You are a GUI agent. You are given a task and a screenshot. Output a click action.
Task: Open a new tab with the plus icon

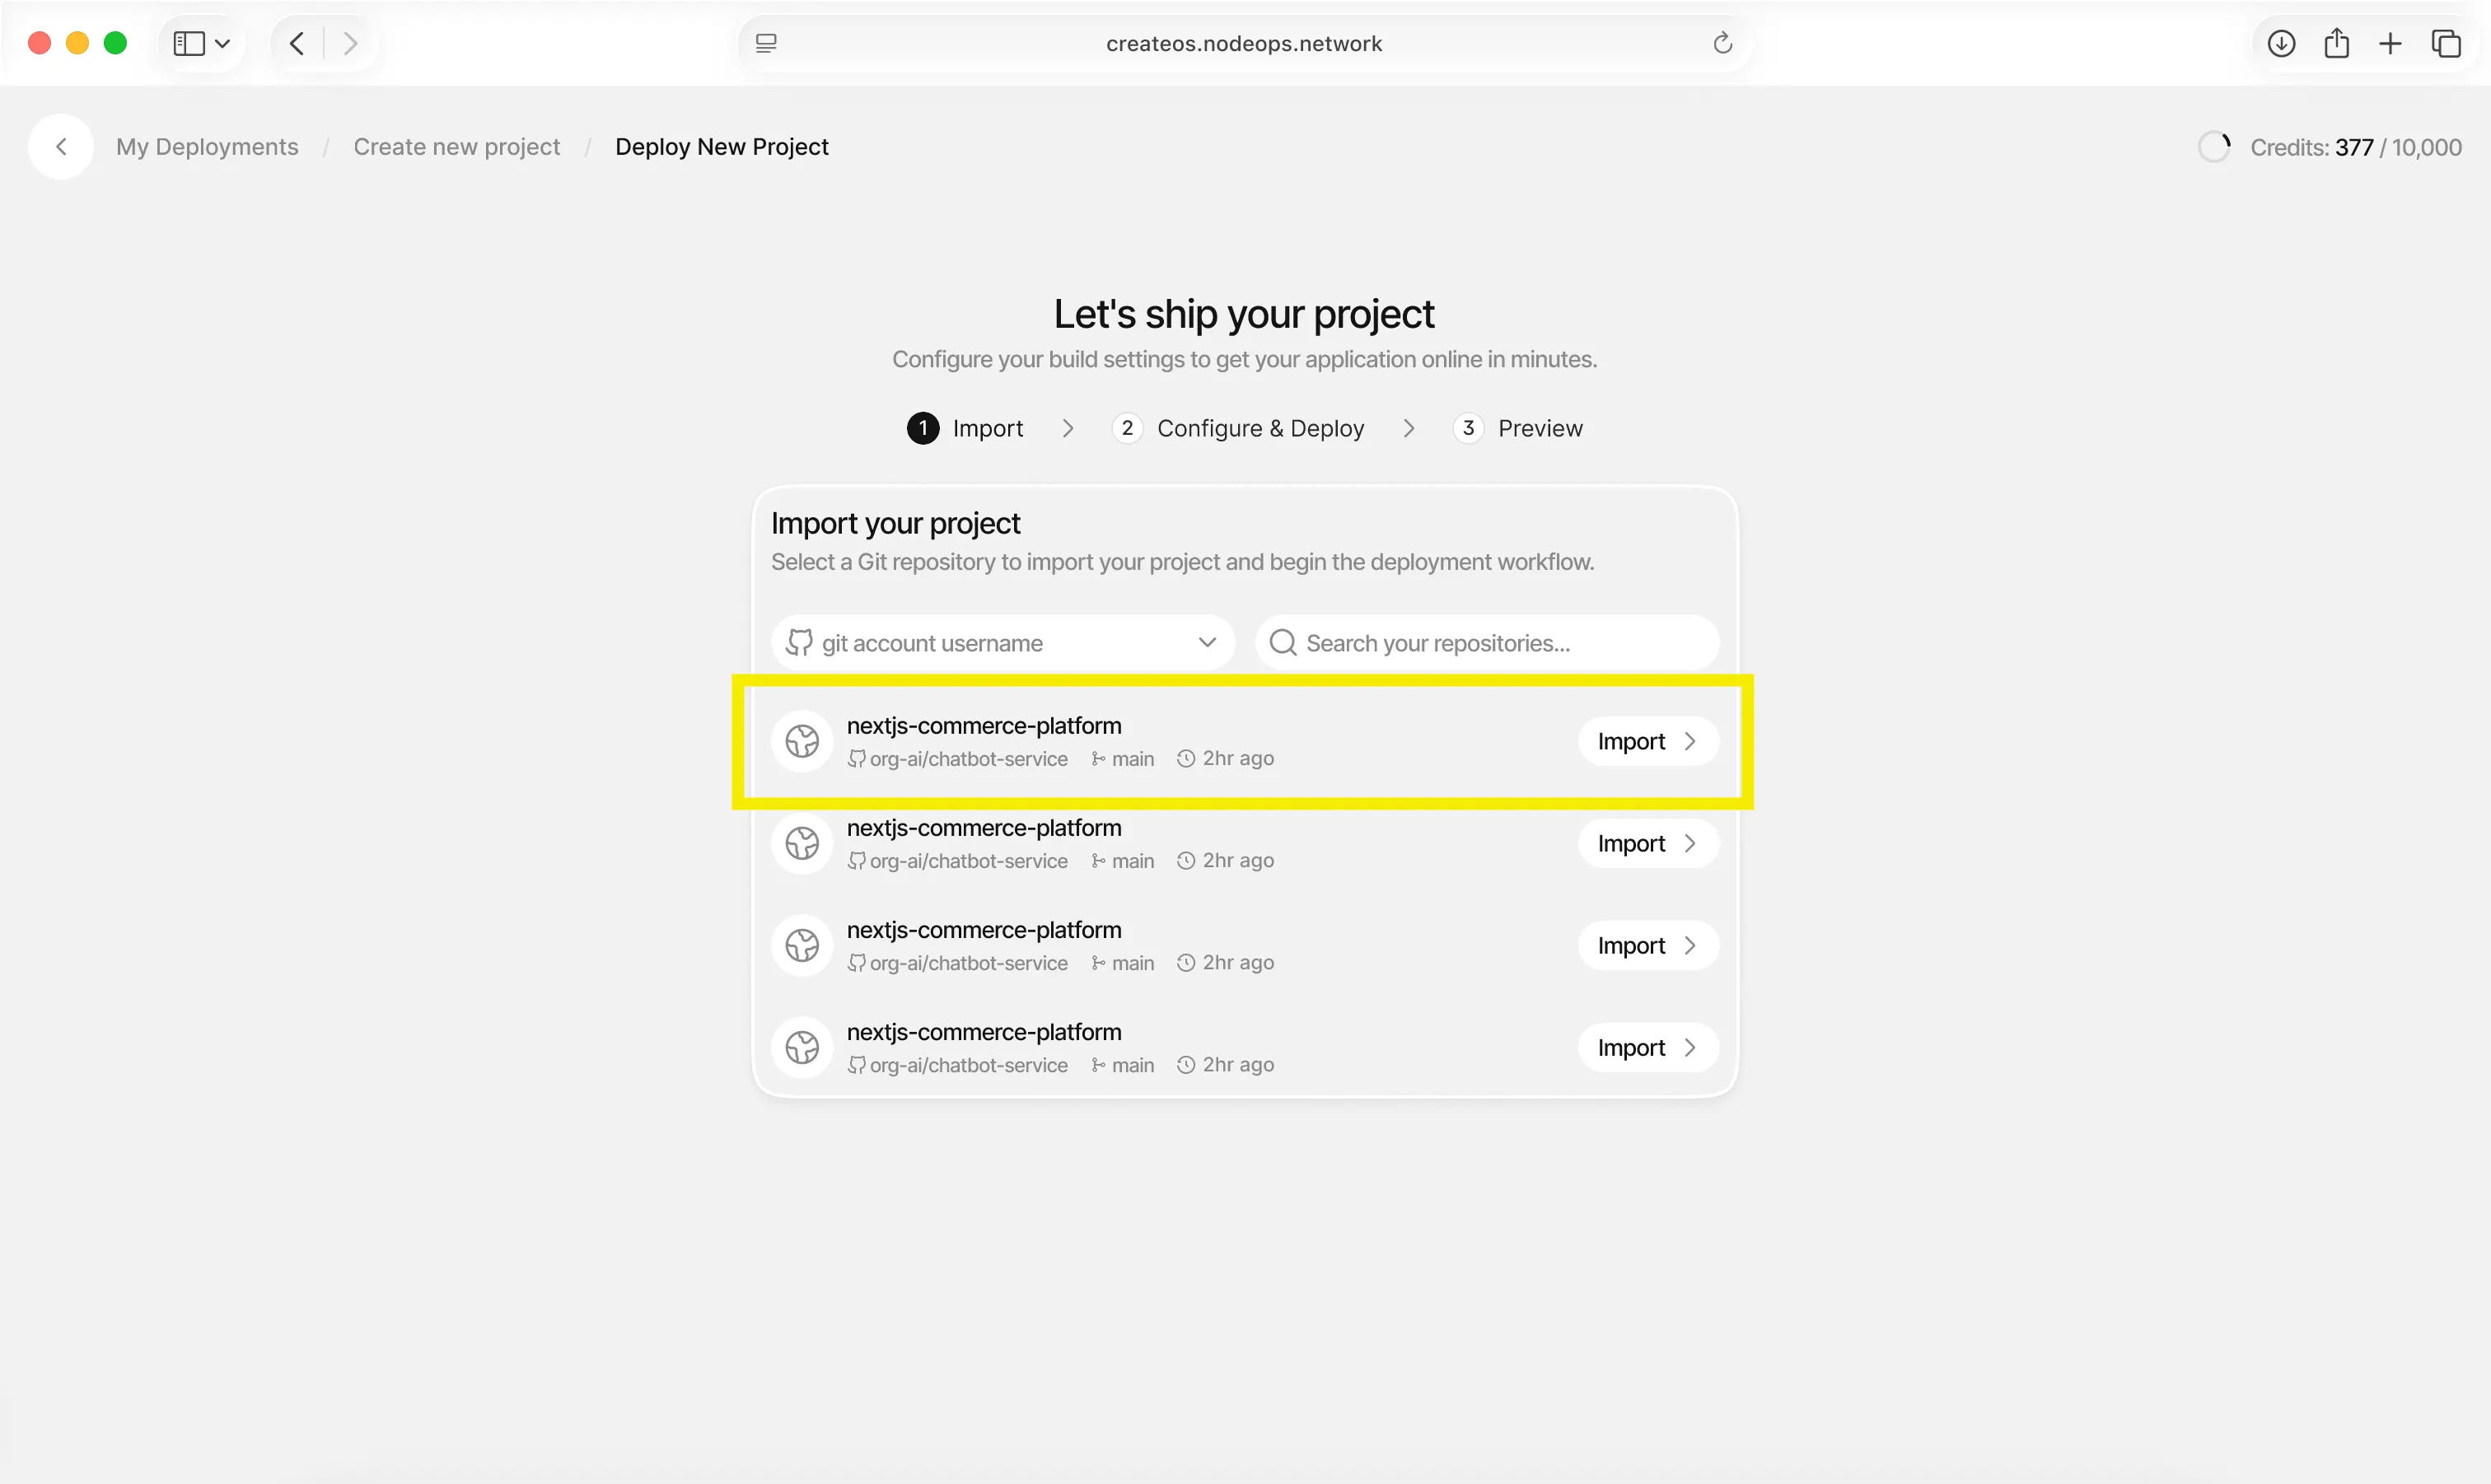coord(2390,43)
